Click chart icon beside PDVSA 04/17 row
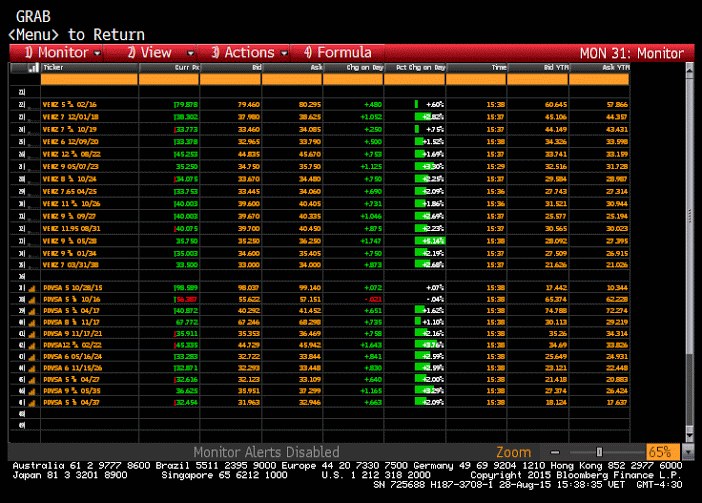The height and width of the screenshot is (503, 702). coord(32,311)
